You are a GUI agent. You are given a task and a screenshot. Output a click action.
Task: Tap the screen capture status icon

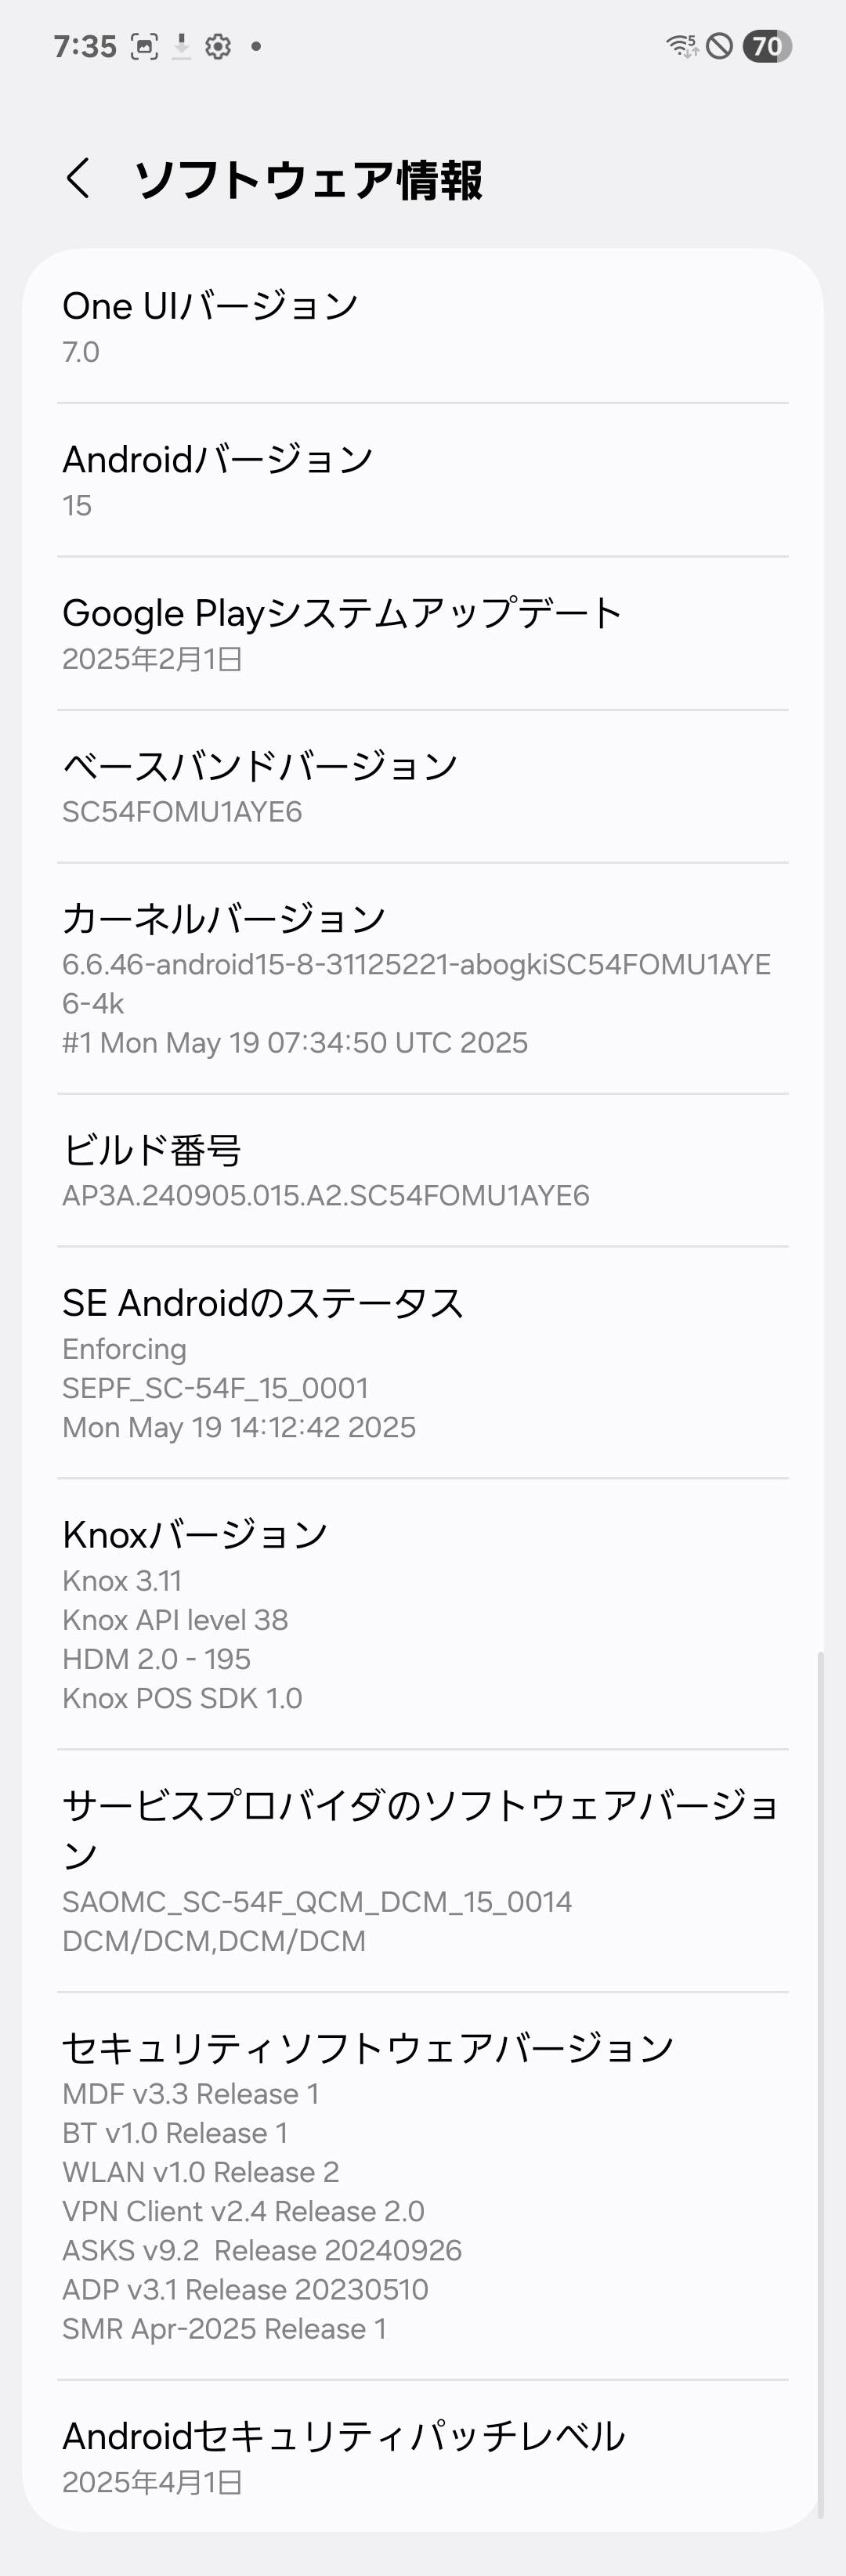click(145, 47)
